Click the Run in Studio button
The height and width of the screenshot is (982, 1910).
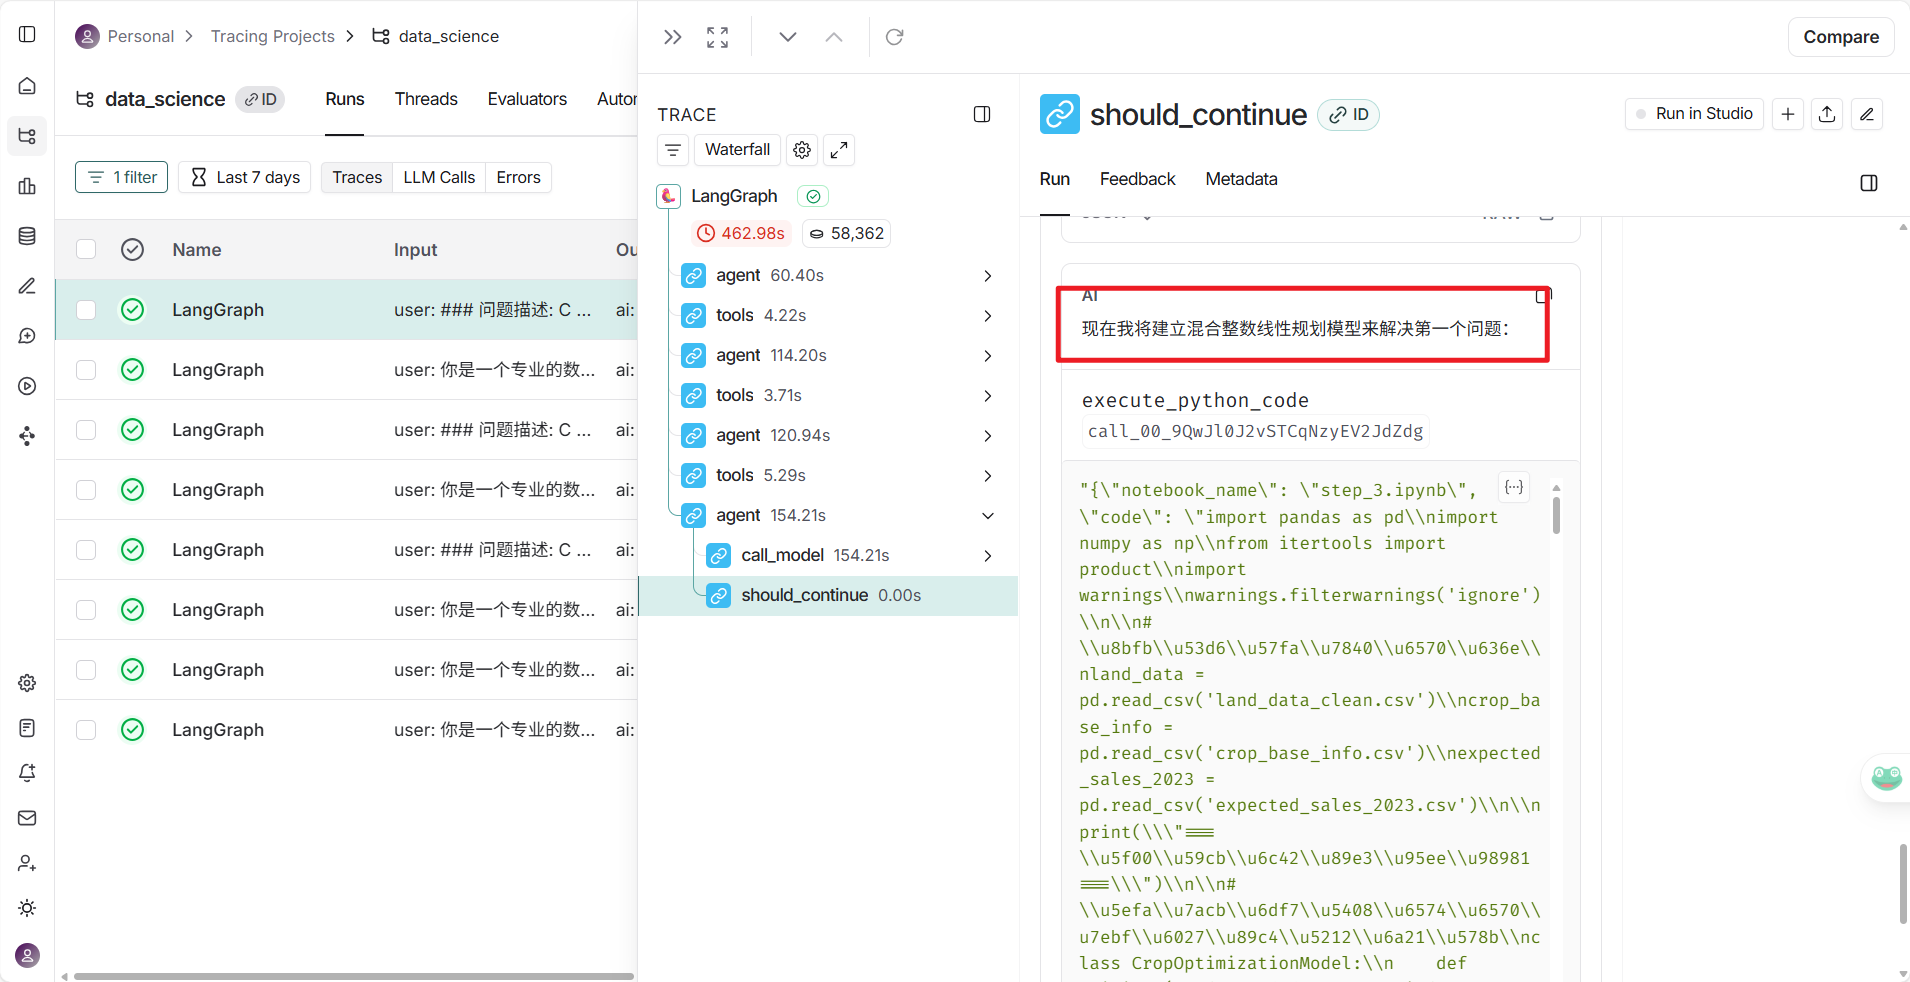click(x=1694, y=114)
